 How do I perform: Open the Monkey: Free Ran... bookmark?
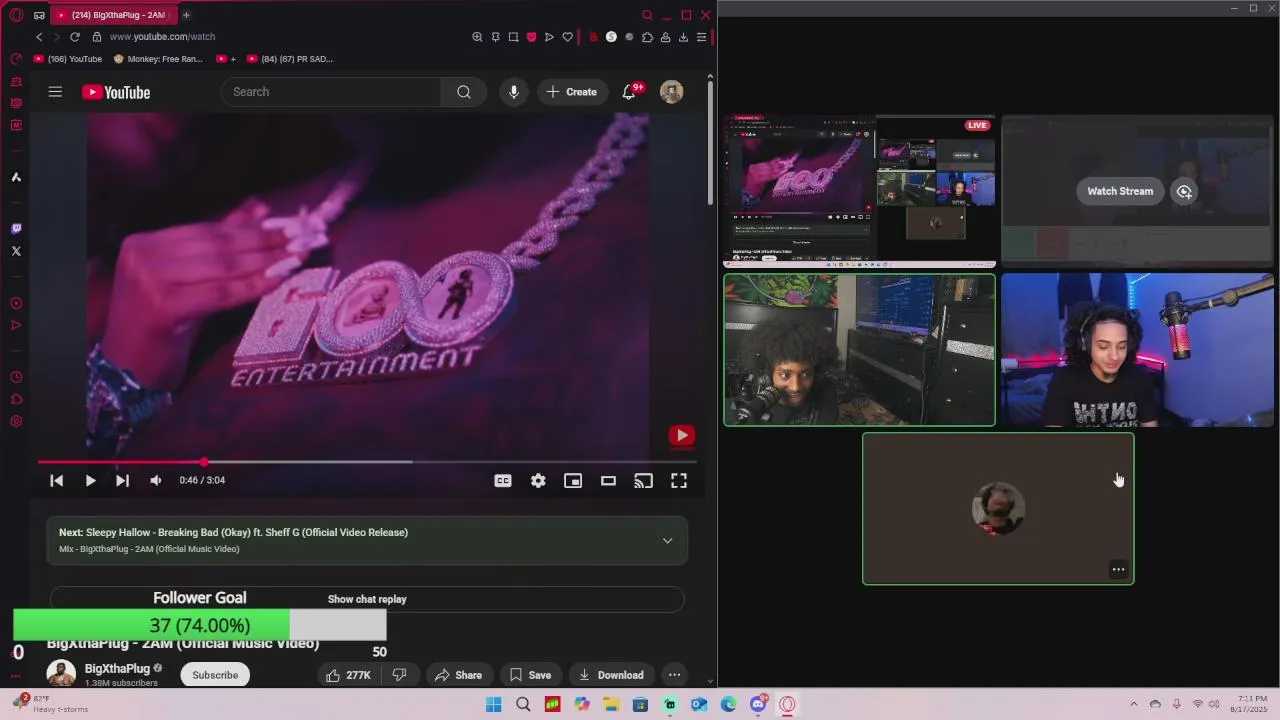[158, 59]
